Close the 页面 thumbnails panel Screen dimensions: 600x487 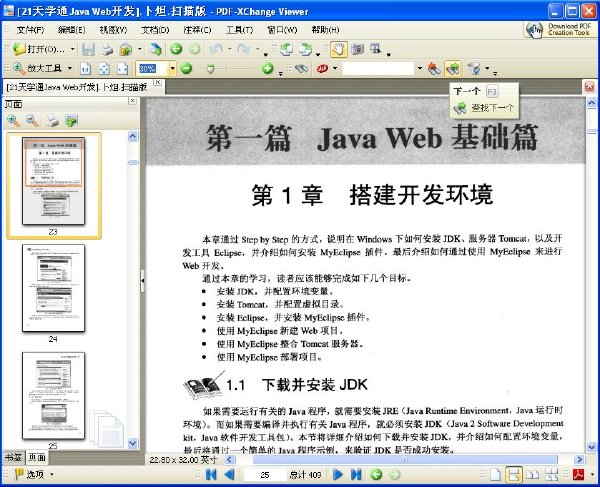132,101
